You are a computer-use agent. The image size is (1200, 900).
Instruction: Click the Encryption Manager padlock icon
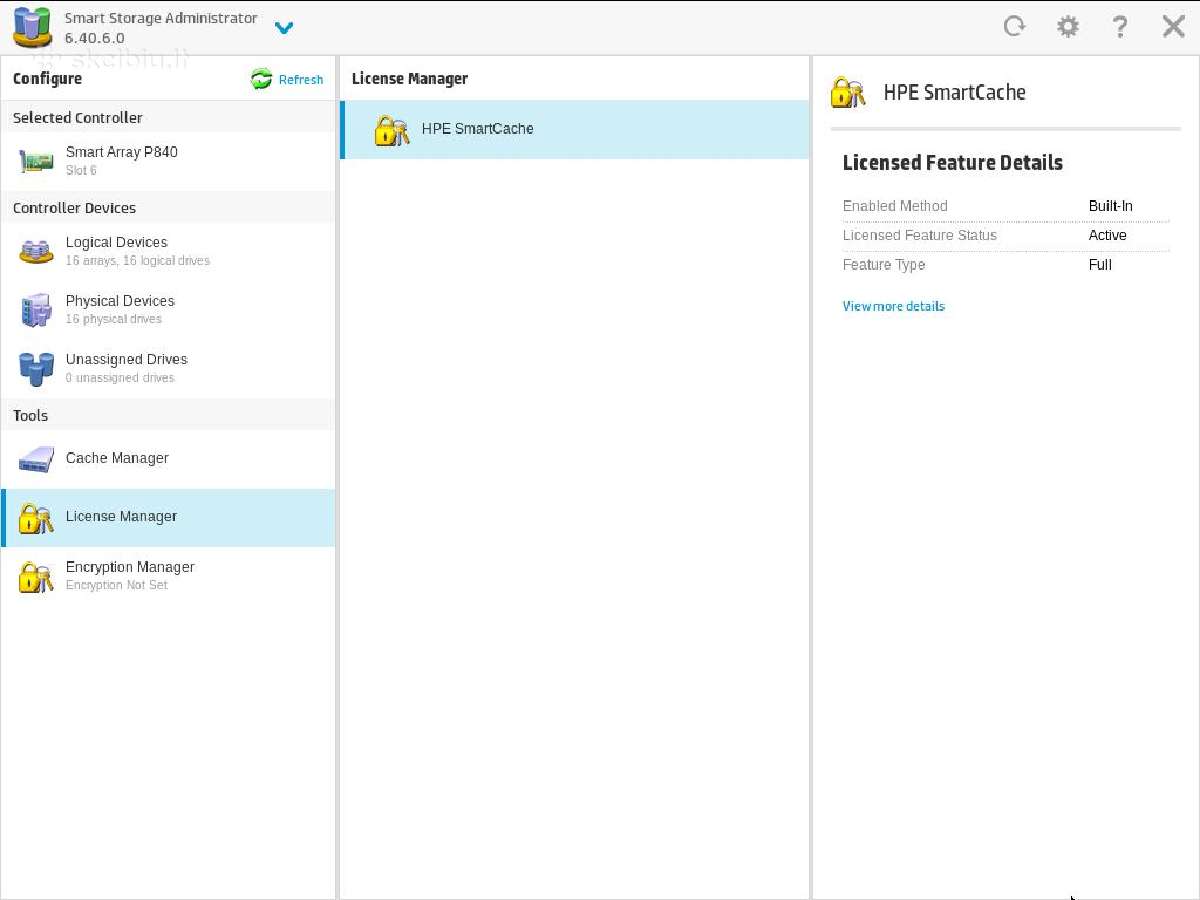click(x=37, y=577)
